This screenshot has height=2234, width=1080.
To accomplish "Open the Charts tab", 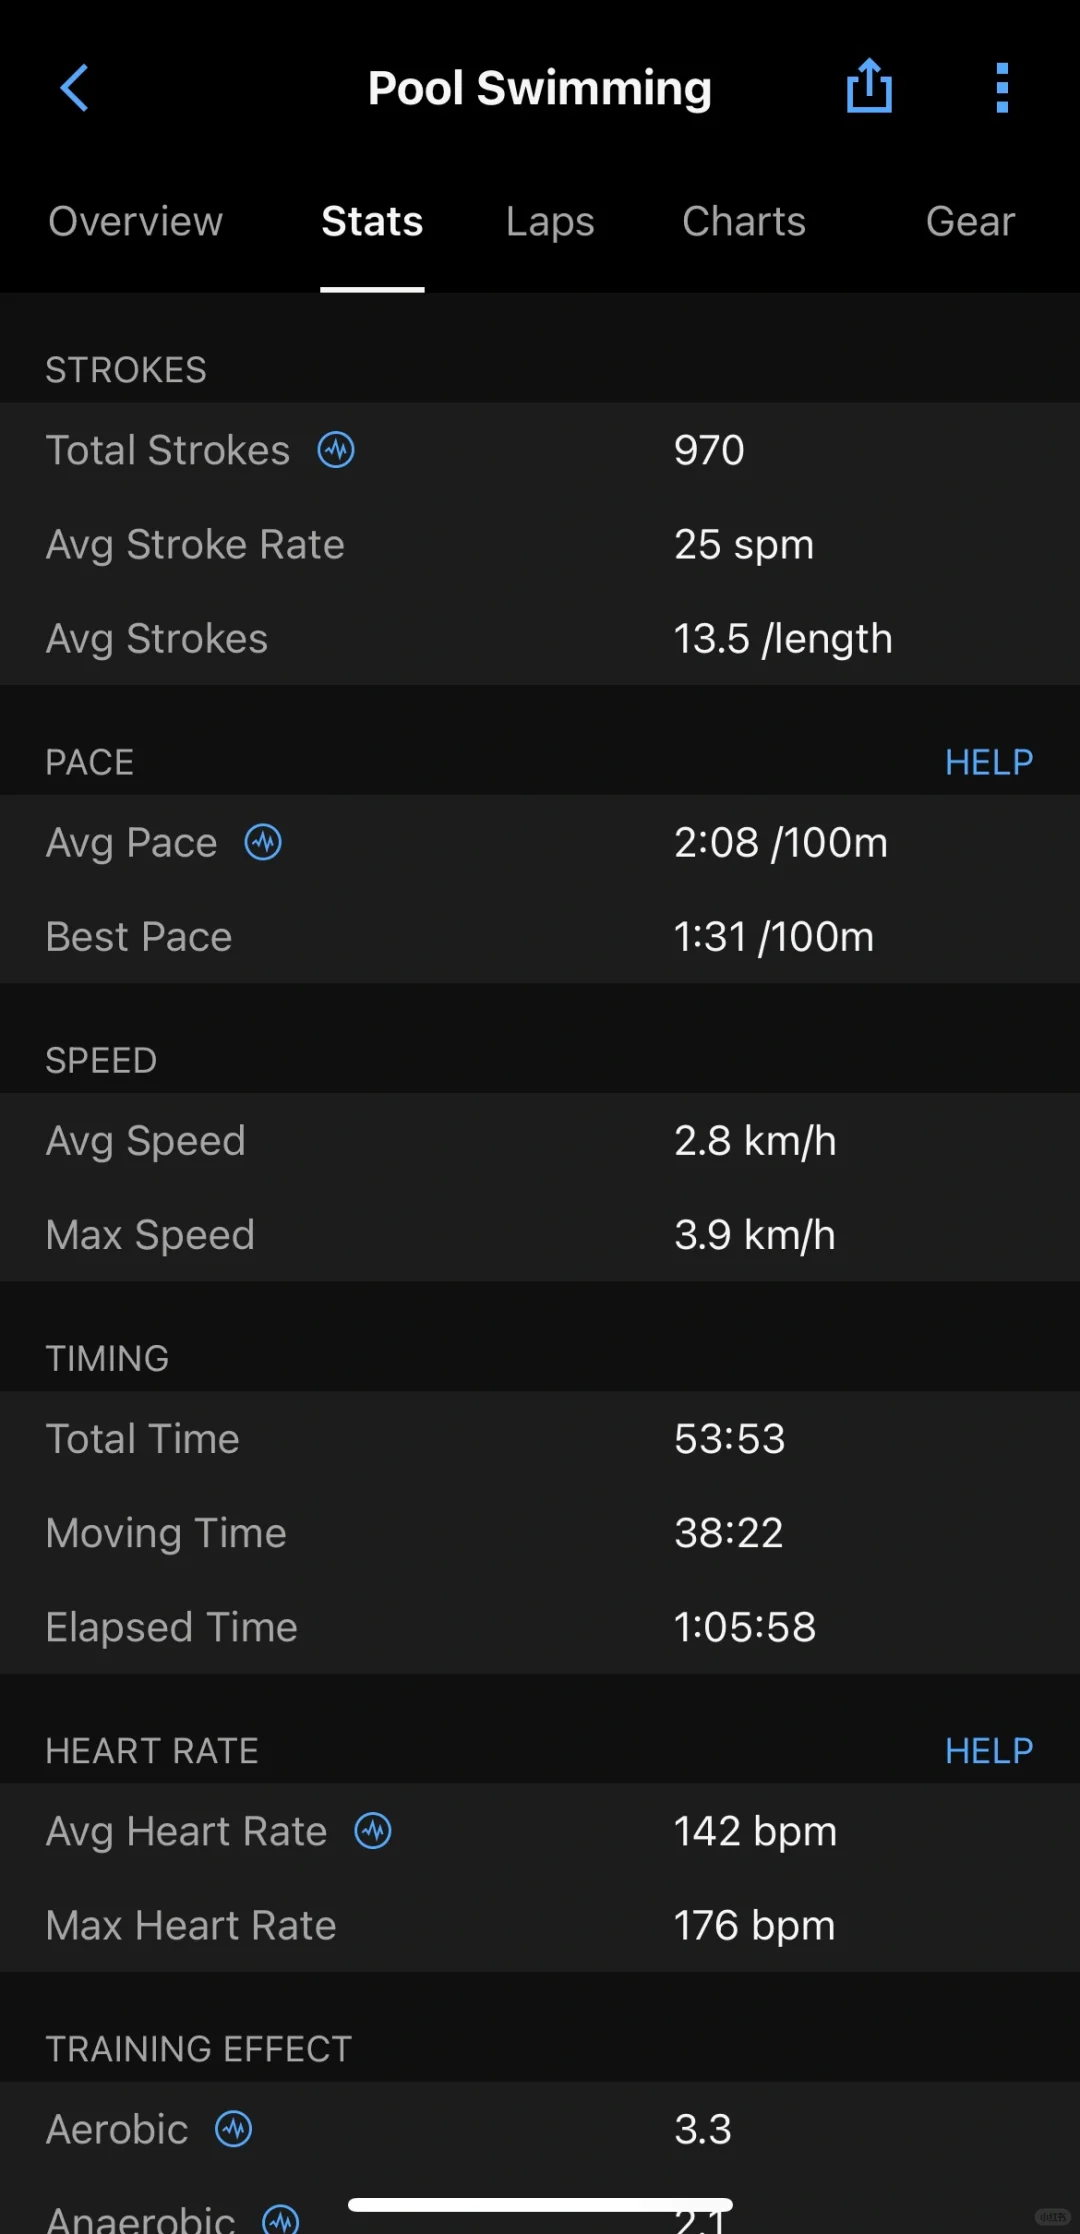I will coord(743,221).
